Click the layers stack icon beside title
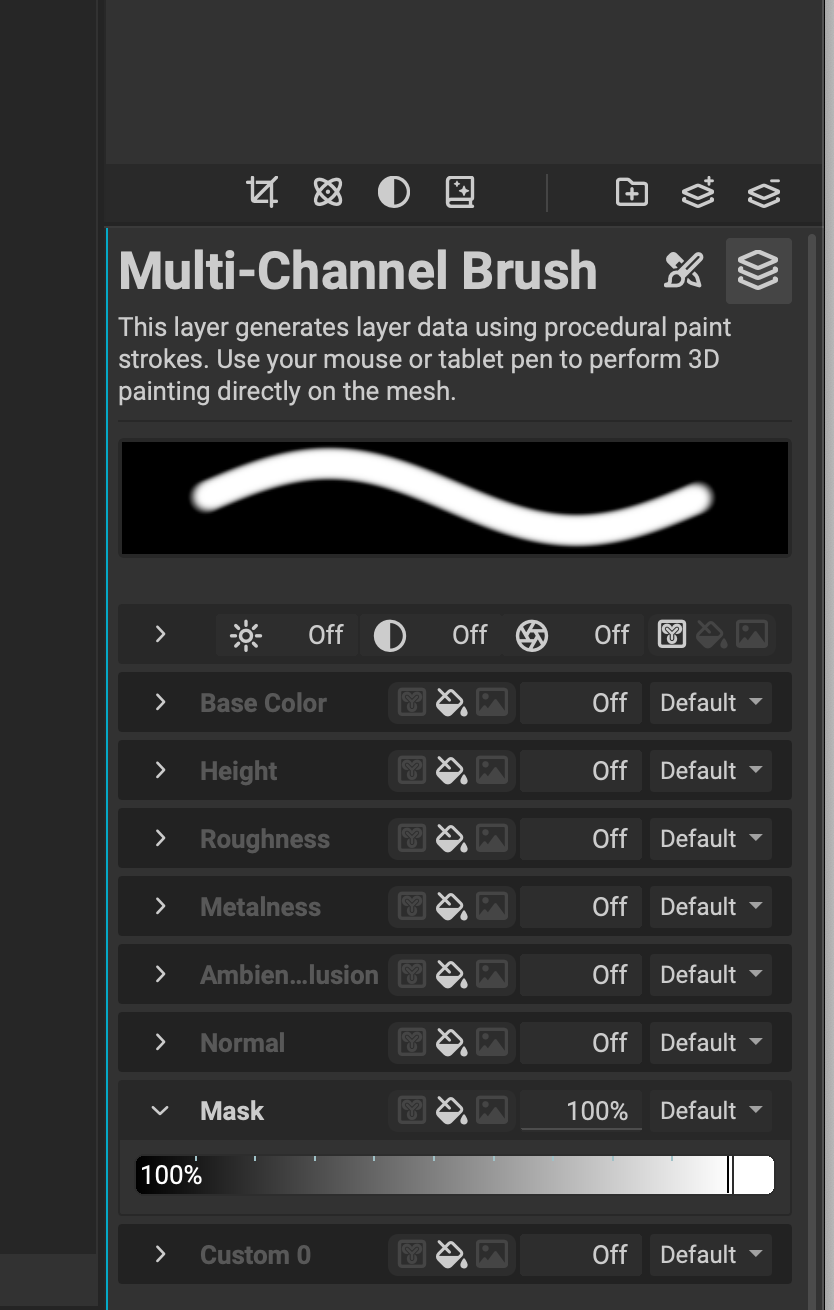The image size is (834, 1310). (x=758, y=270)
